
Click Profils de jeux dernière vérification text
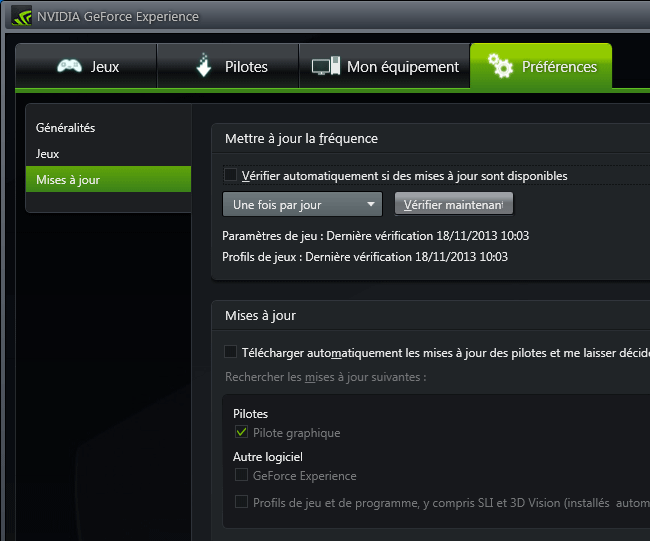coord(365,257)
